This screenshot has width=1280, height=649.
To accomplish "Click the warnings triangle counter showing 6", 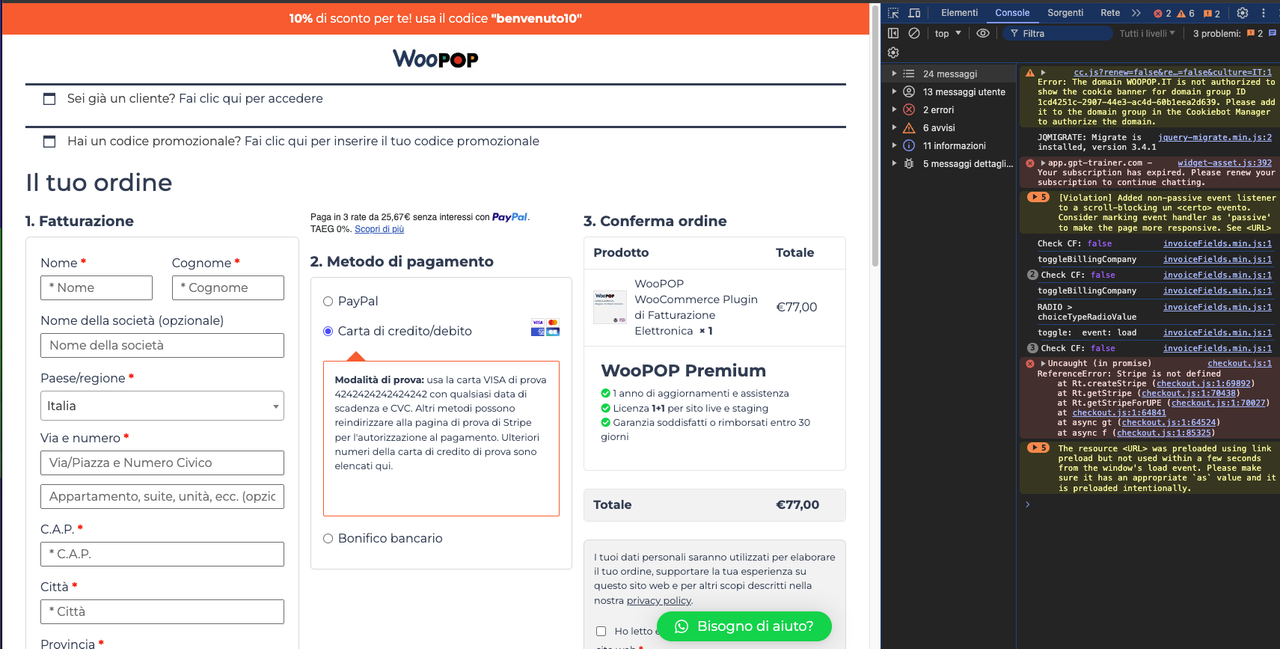I will coord(1186,13).
